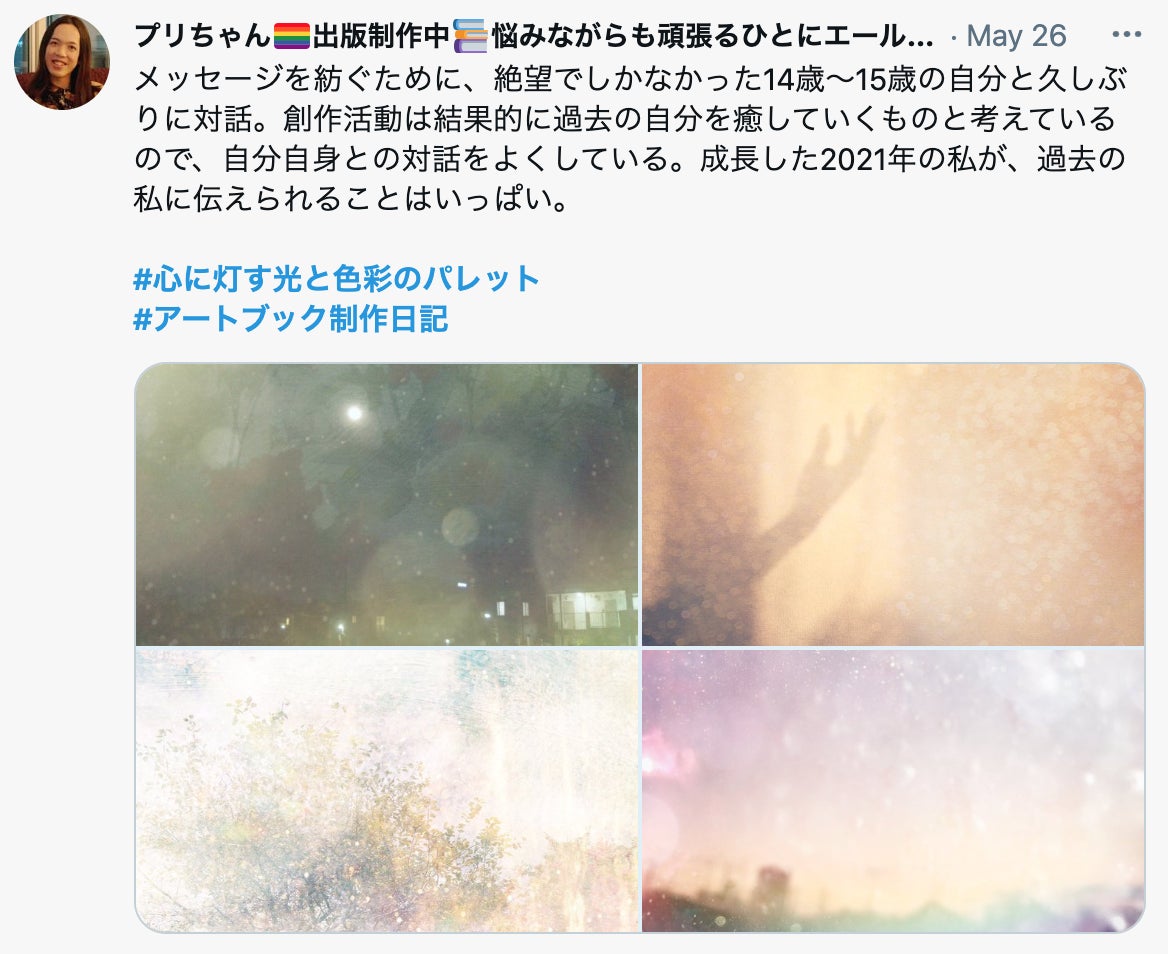Image resolution: width=1168 pixels, height=954 pixels.
Task: Open hashtag #アートブック制作日記
Action: [x=291, y=319]
